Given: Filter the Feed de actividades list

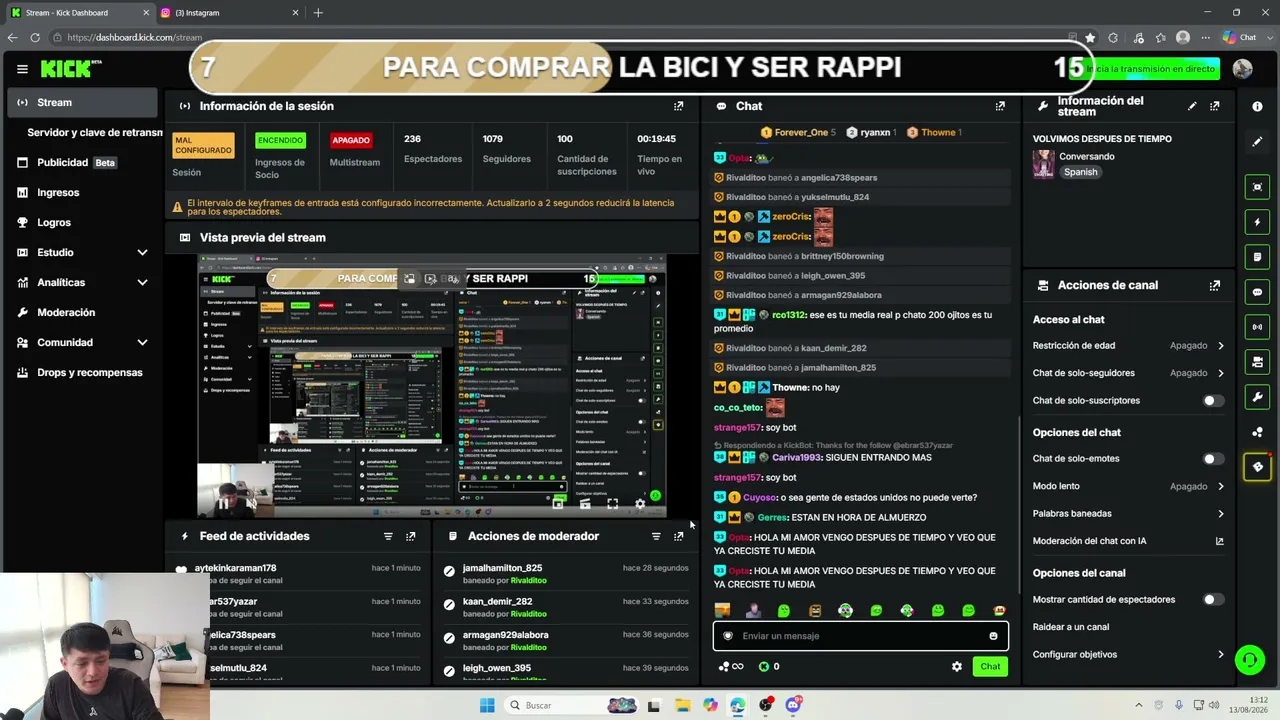Looking at the screenshot, I should point(388,536).
